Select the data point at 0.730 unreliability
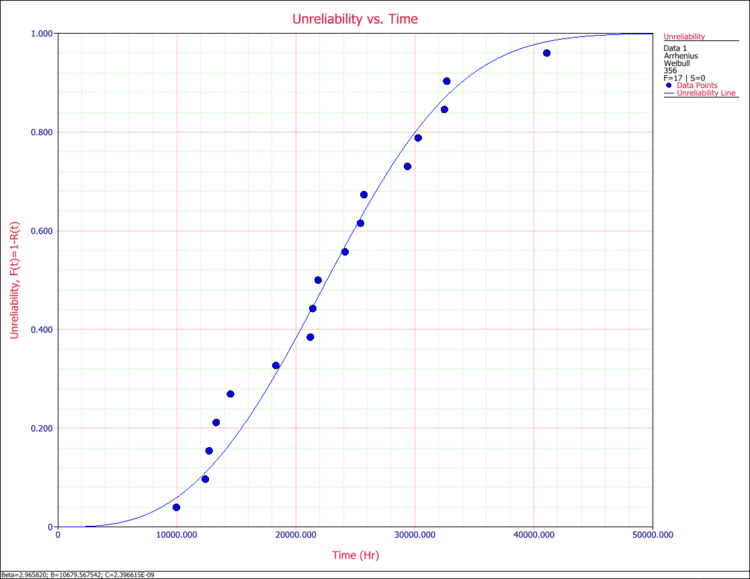The width and height of the screenshot is (750, 579). click(408, 167)
